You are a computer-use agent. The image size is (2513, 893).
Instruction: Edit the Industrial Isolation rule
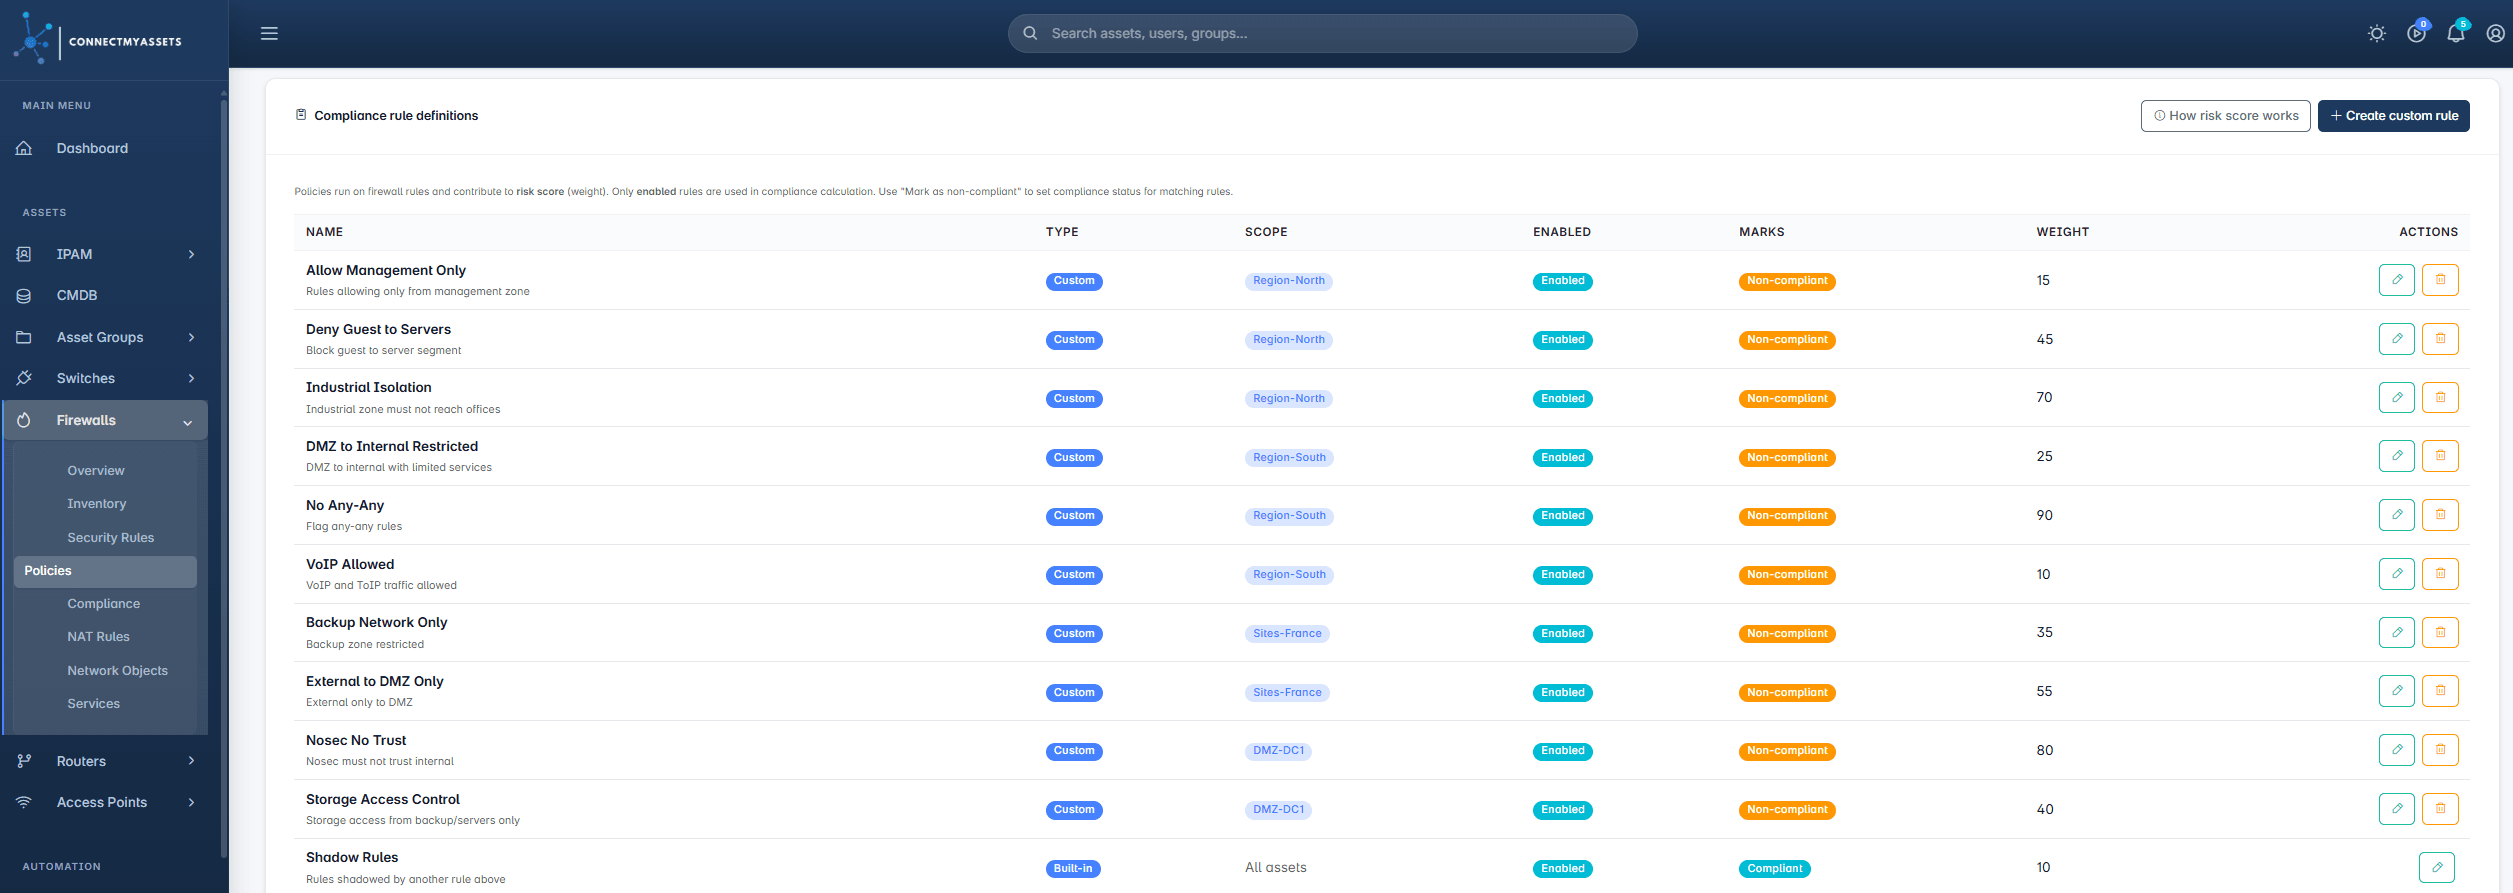click(x=2397, y=398)
